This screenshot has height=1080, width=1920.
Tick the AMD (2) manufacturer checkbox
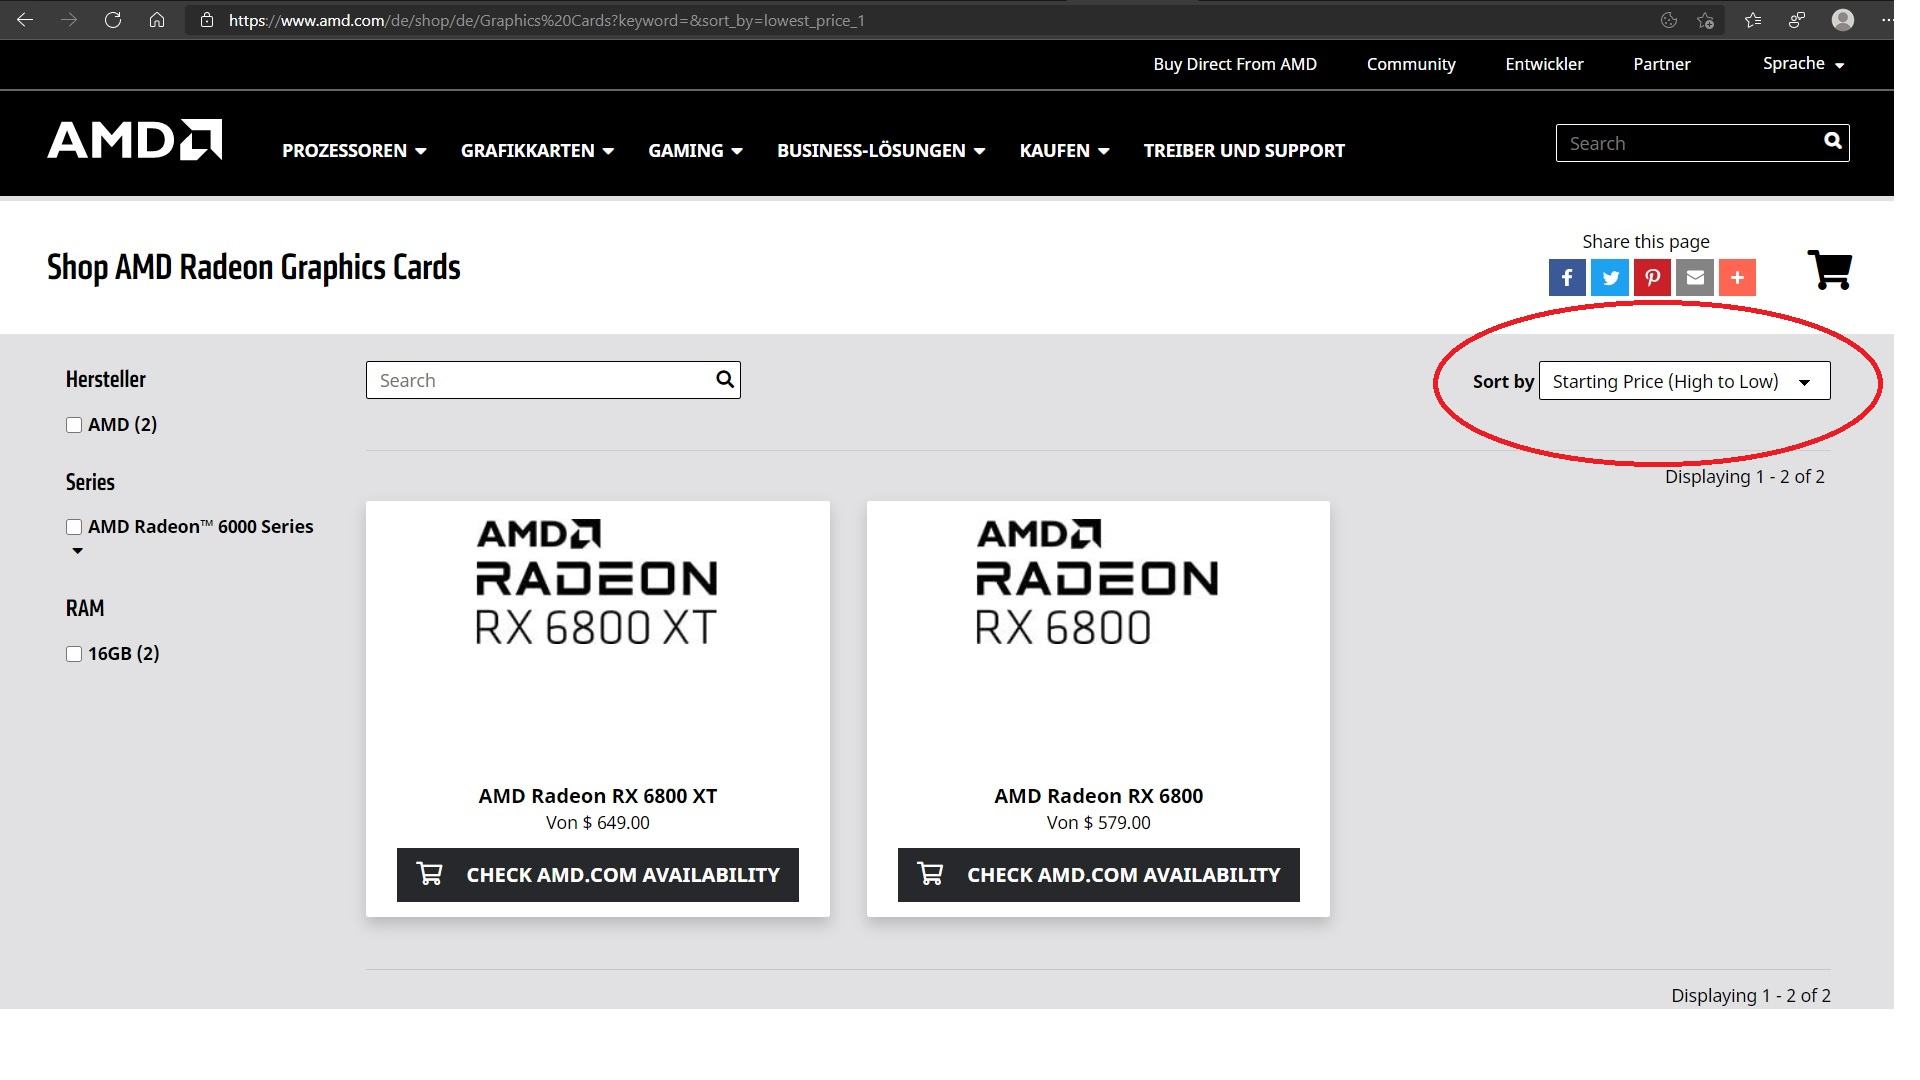74,425
